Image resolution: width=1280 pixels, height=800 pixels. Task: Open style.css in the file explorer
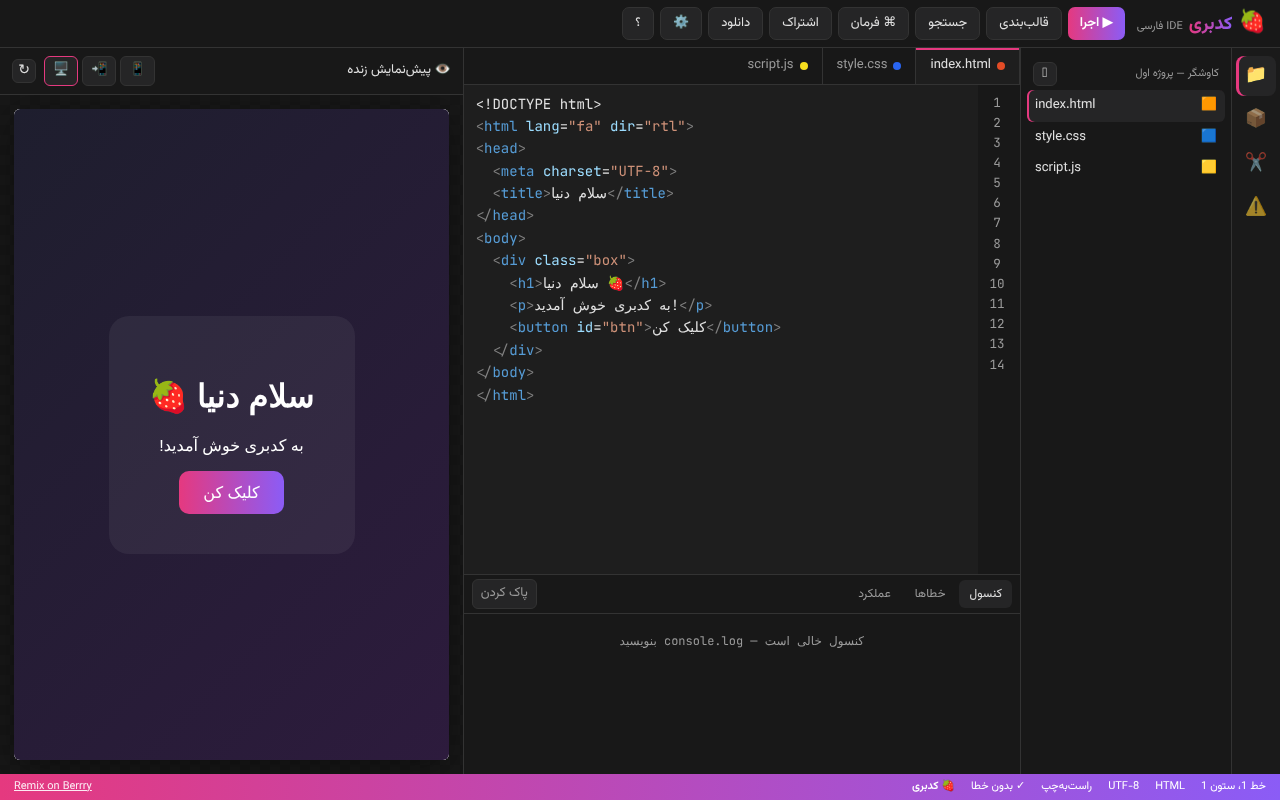pos(1126,136)
